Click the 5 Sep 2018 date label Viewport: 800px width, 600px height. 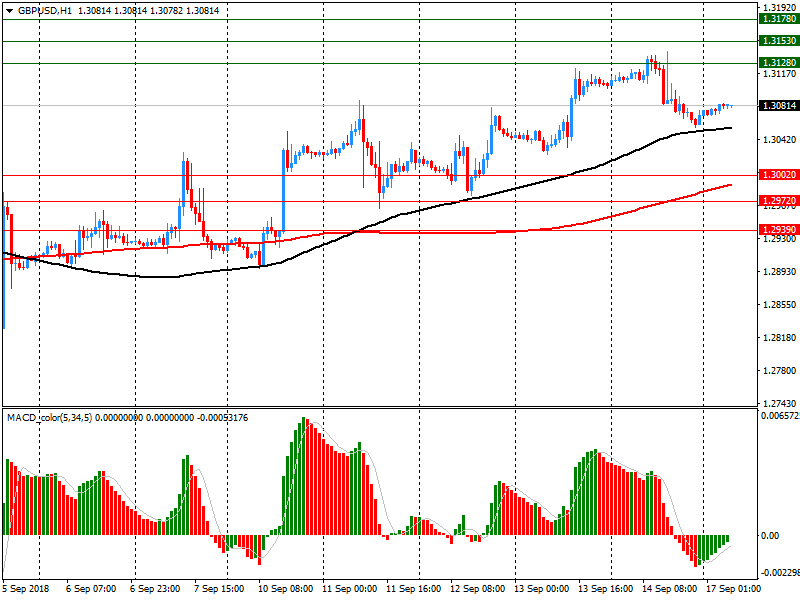tap(26, 589)
